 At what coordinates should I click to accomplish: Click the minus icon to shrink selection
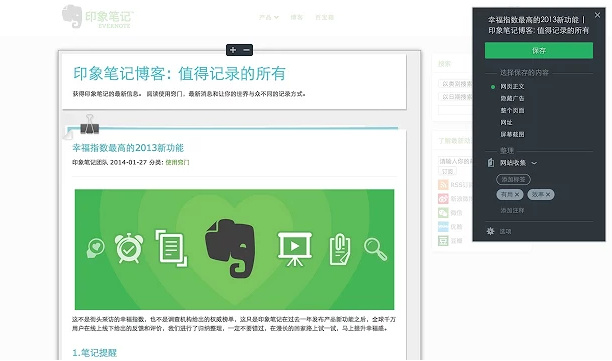(246, 50)
